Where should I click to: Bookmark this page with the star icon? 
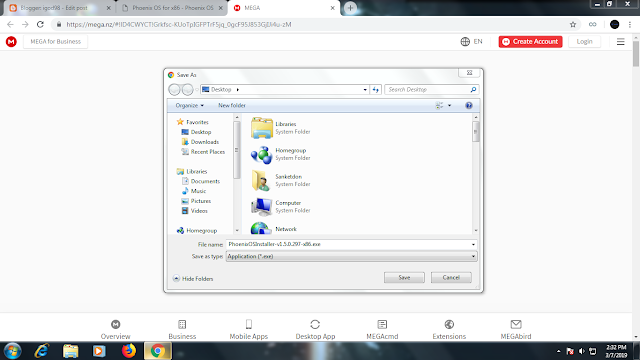pos(573,24)
